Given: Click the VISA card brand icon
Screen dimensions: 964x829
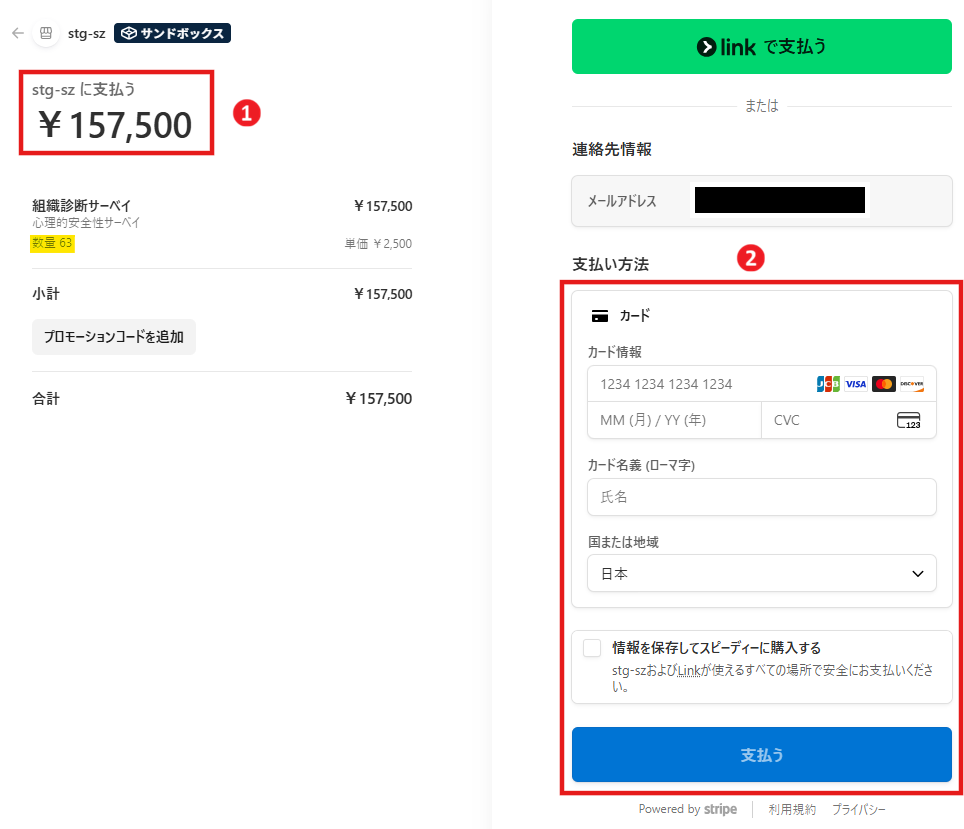Looking at the screenshot, I should tap(855, 384).
